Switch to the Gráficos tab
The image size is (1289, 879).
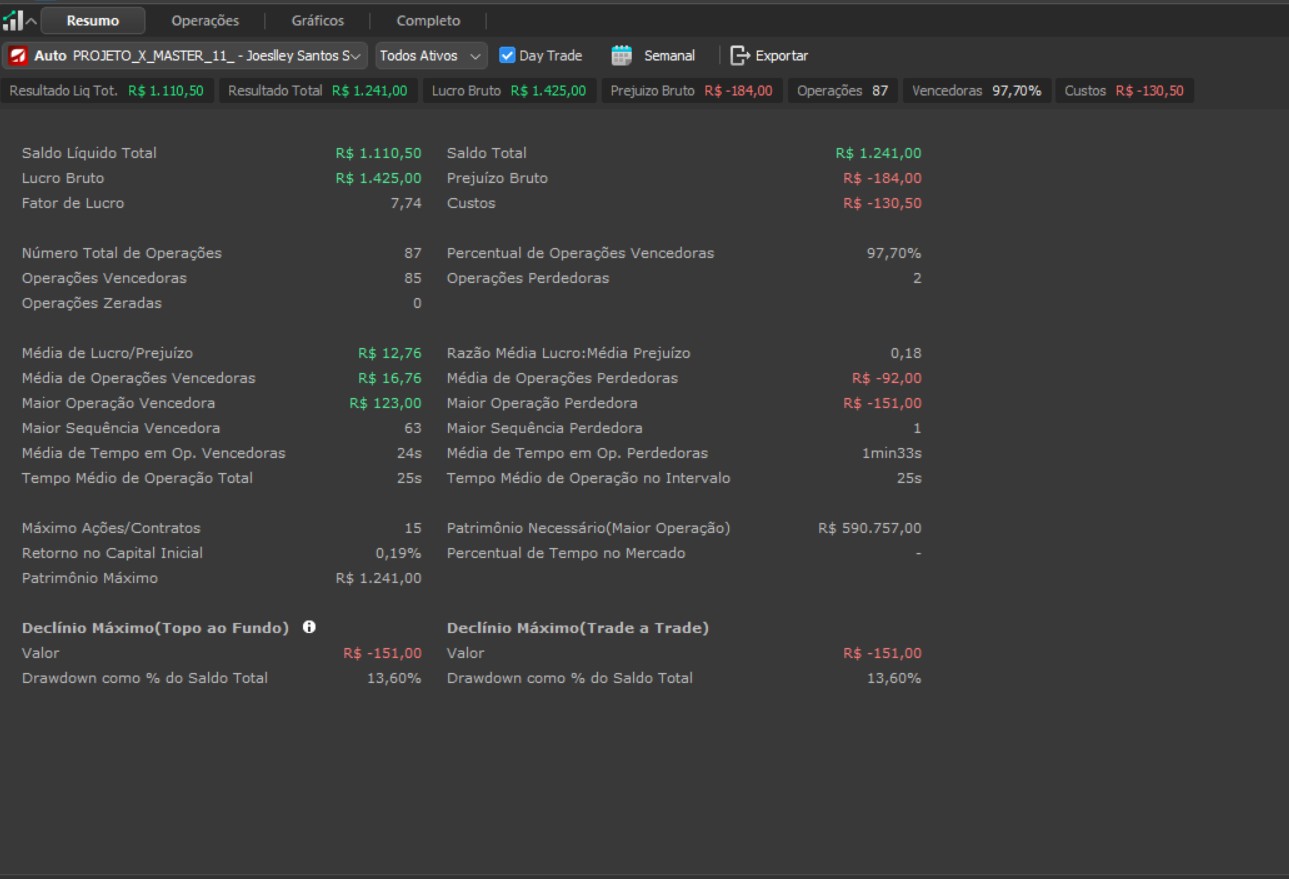pos(318,21)
